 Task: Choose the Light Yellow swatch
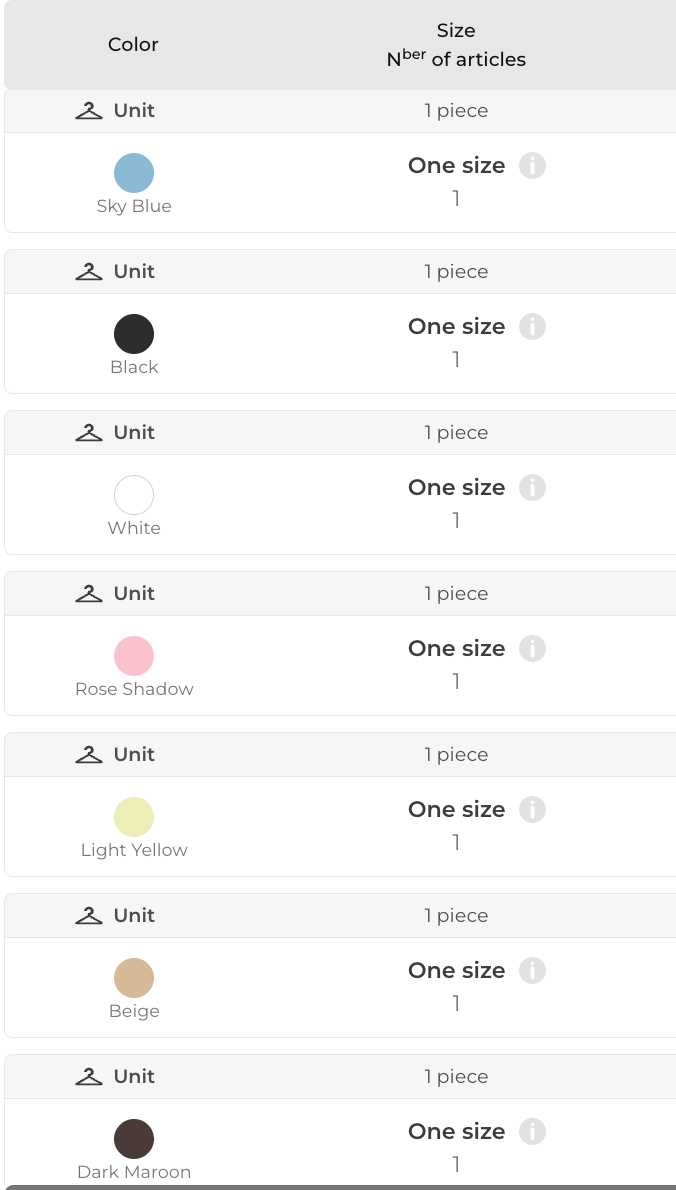pos(134,817)
